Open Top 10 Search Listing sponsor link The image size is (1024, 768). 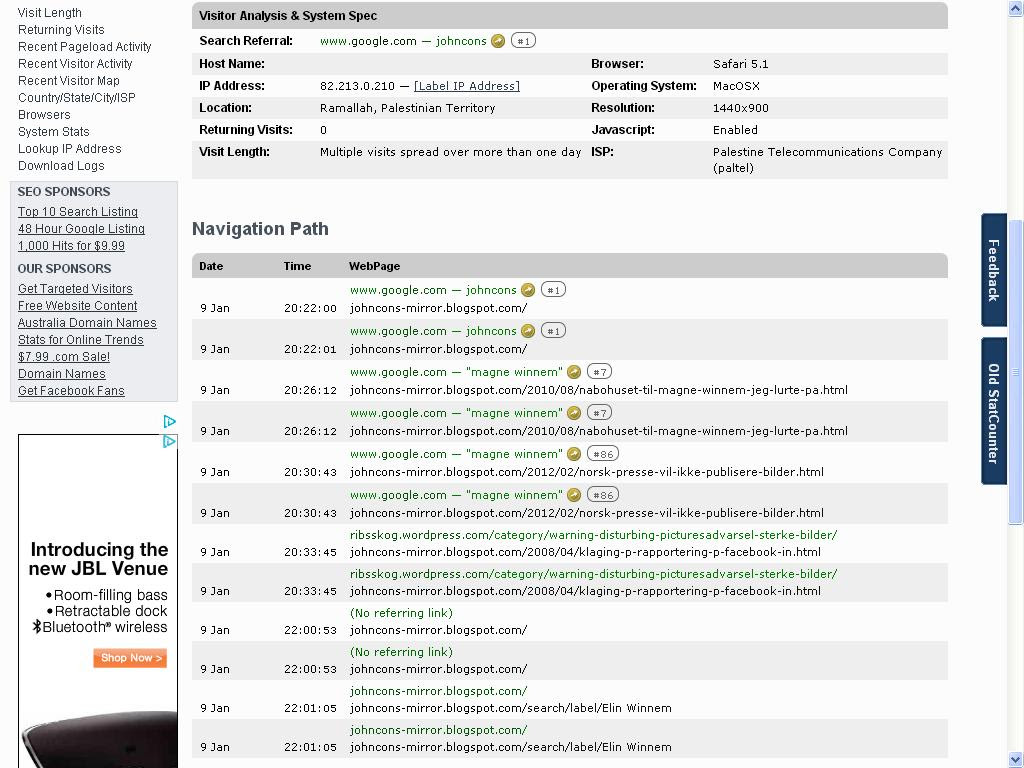[78, 212]
